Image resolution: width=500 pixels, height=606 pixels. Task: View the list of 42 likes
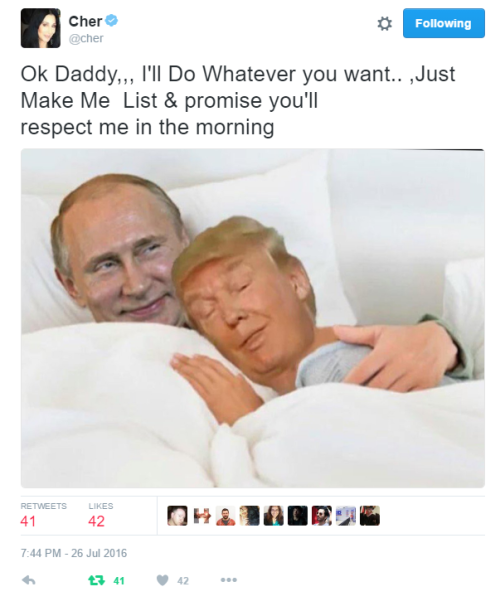[100, 515]
